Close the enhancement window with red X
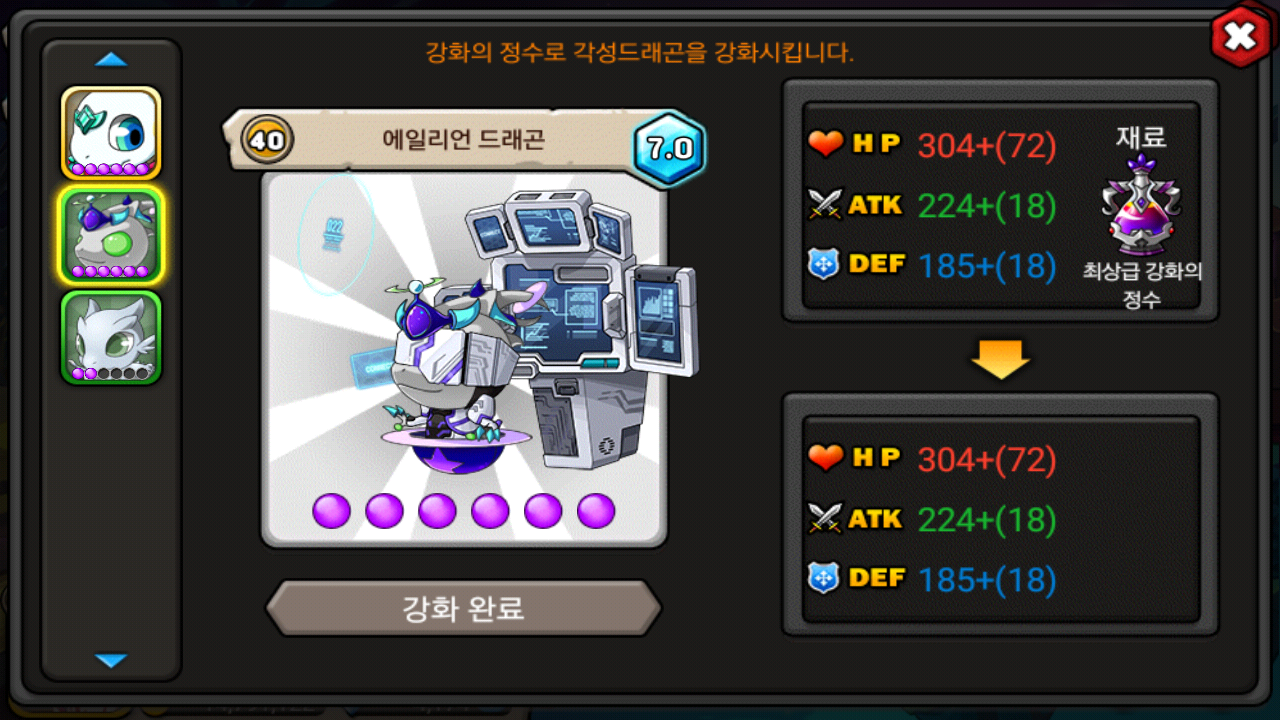The width and height of the screenshot is (1280, 720). [x=1240, y=37]
